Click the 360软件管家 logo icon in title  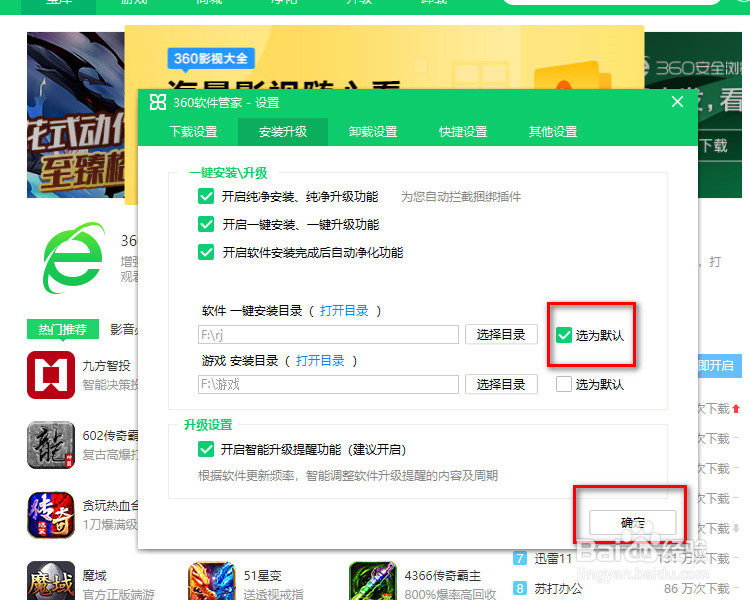158,102
